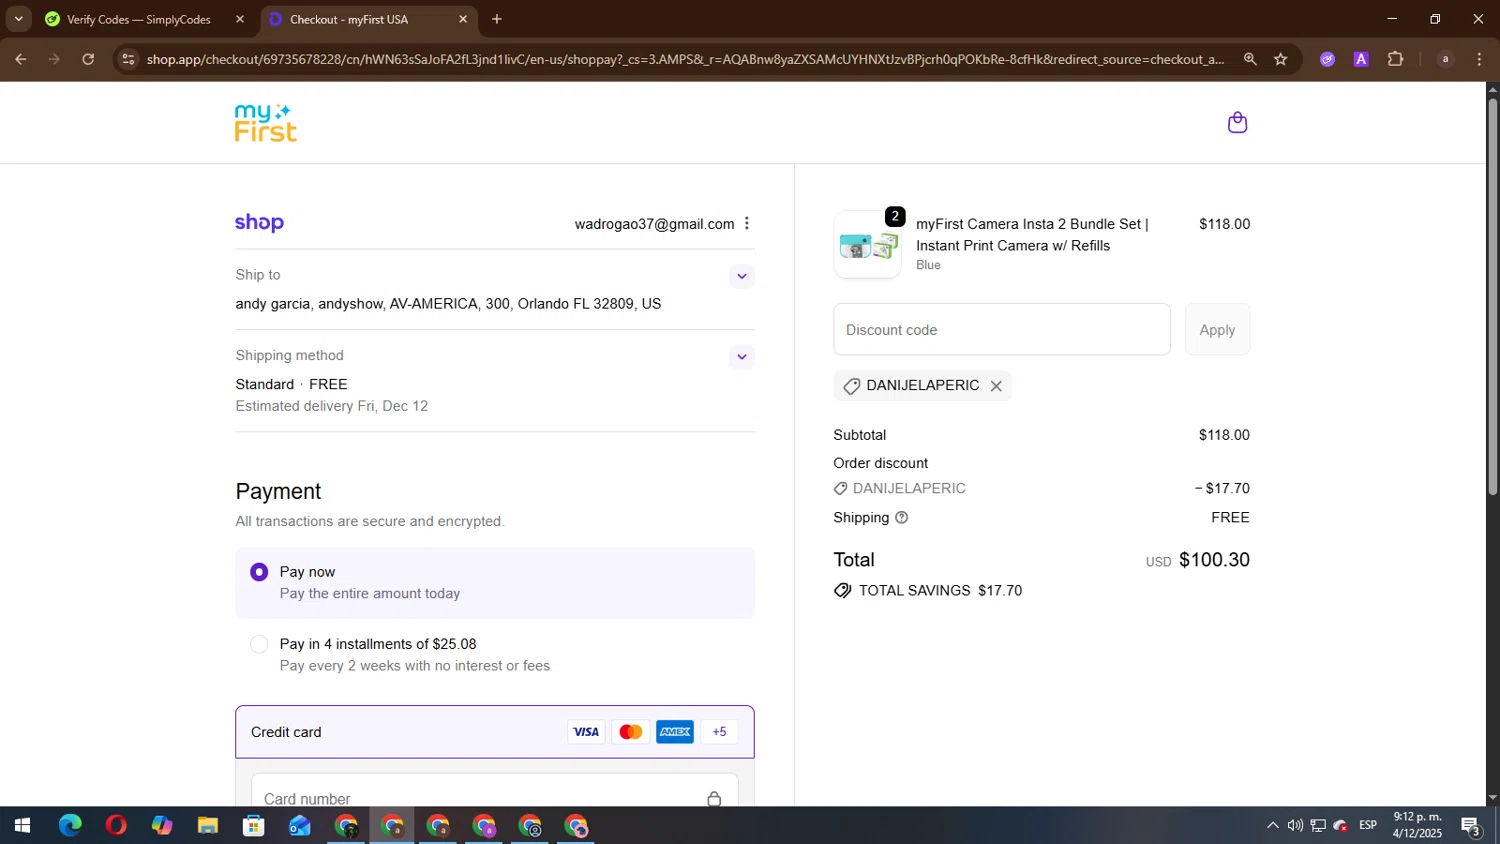1500x844 pixels.
Task: Open the volume icon in system tray
Action: tap(1295, 826)
